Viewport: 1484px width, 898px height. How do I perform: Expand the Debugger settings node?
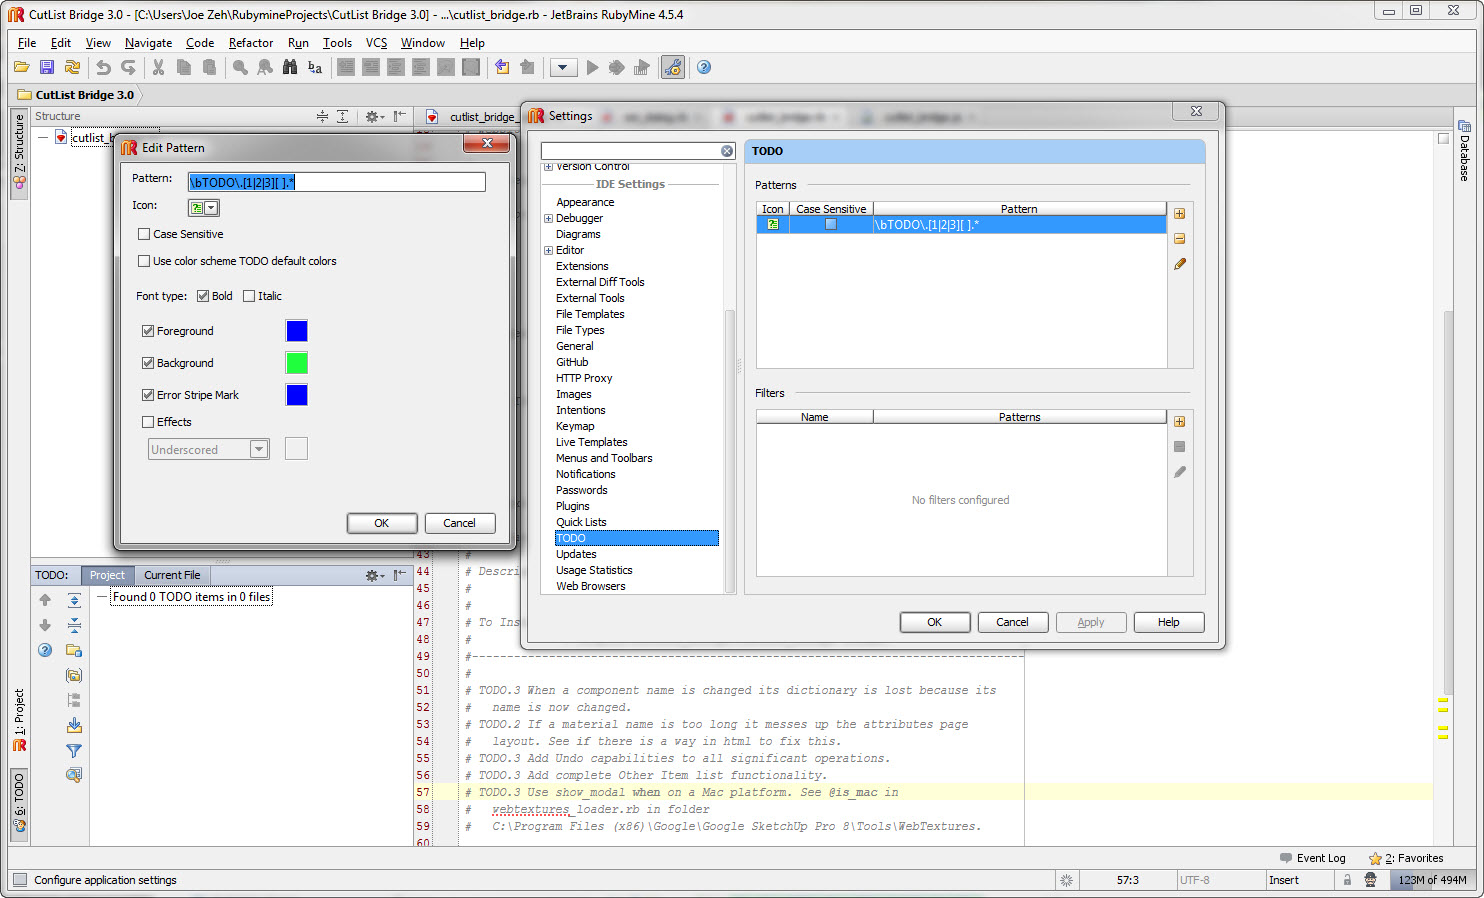pyautogui.click(x=548, y=218)
